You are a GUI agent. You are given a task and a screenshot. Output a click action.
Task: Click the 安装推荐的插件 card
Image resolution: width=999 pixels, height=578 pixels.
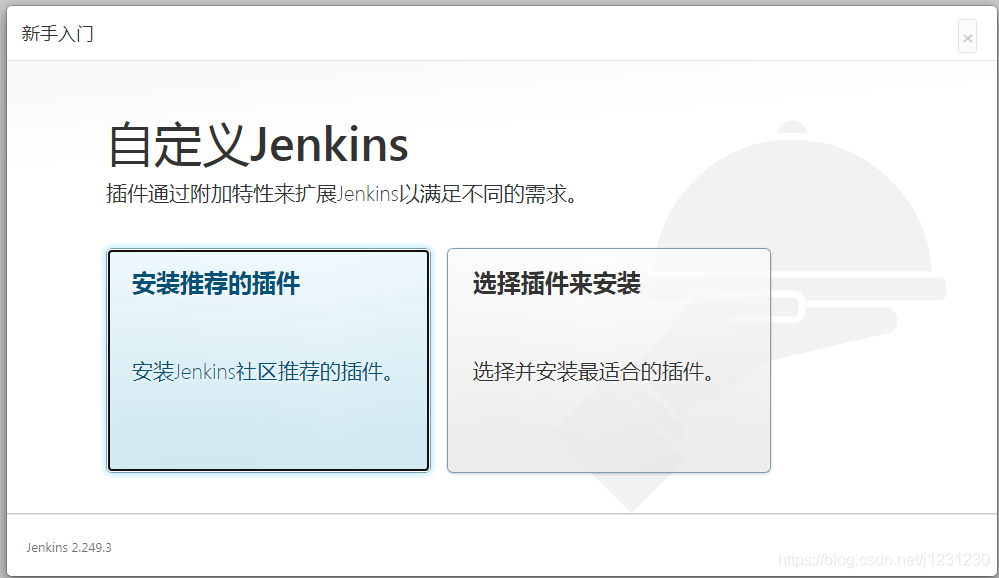[x=268, y=360]
